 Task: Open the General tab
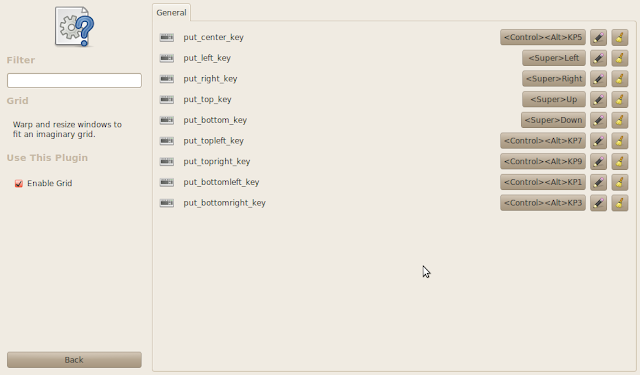[171, 13]
